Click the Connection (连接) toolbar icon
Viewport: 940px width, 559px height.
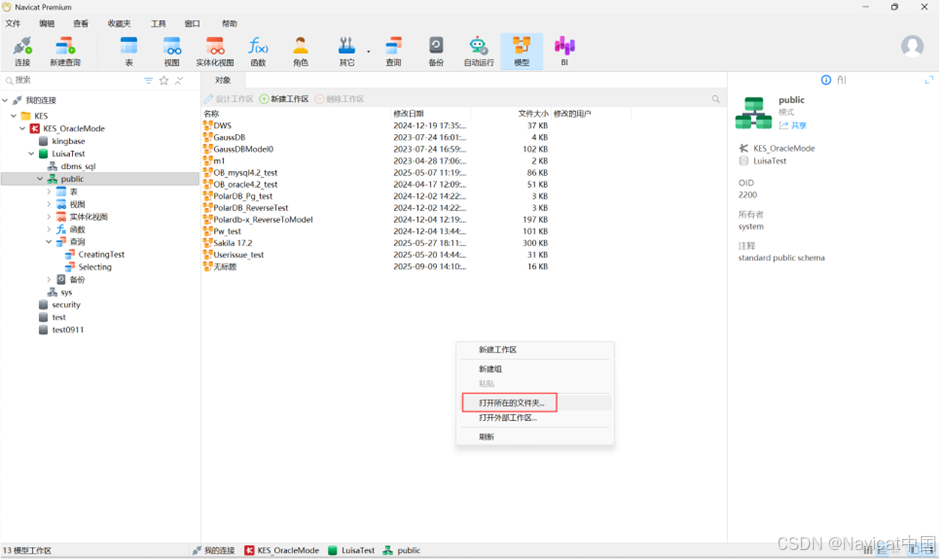[22, 52]
